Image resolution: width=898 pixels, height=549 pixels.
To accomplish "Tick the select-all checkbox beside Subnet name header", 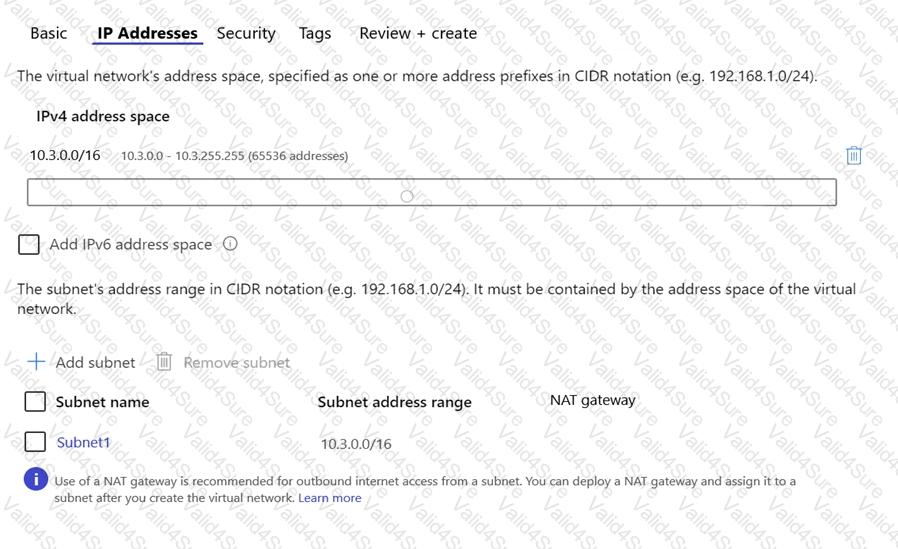I will (x=35, y=401).
